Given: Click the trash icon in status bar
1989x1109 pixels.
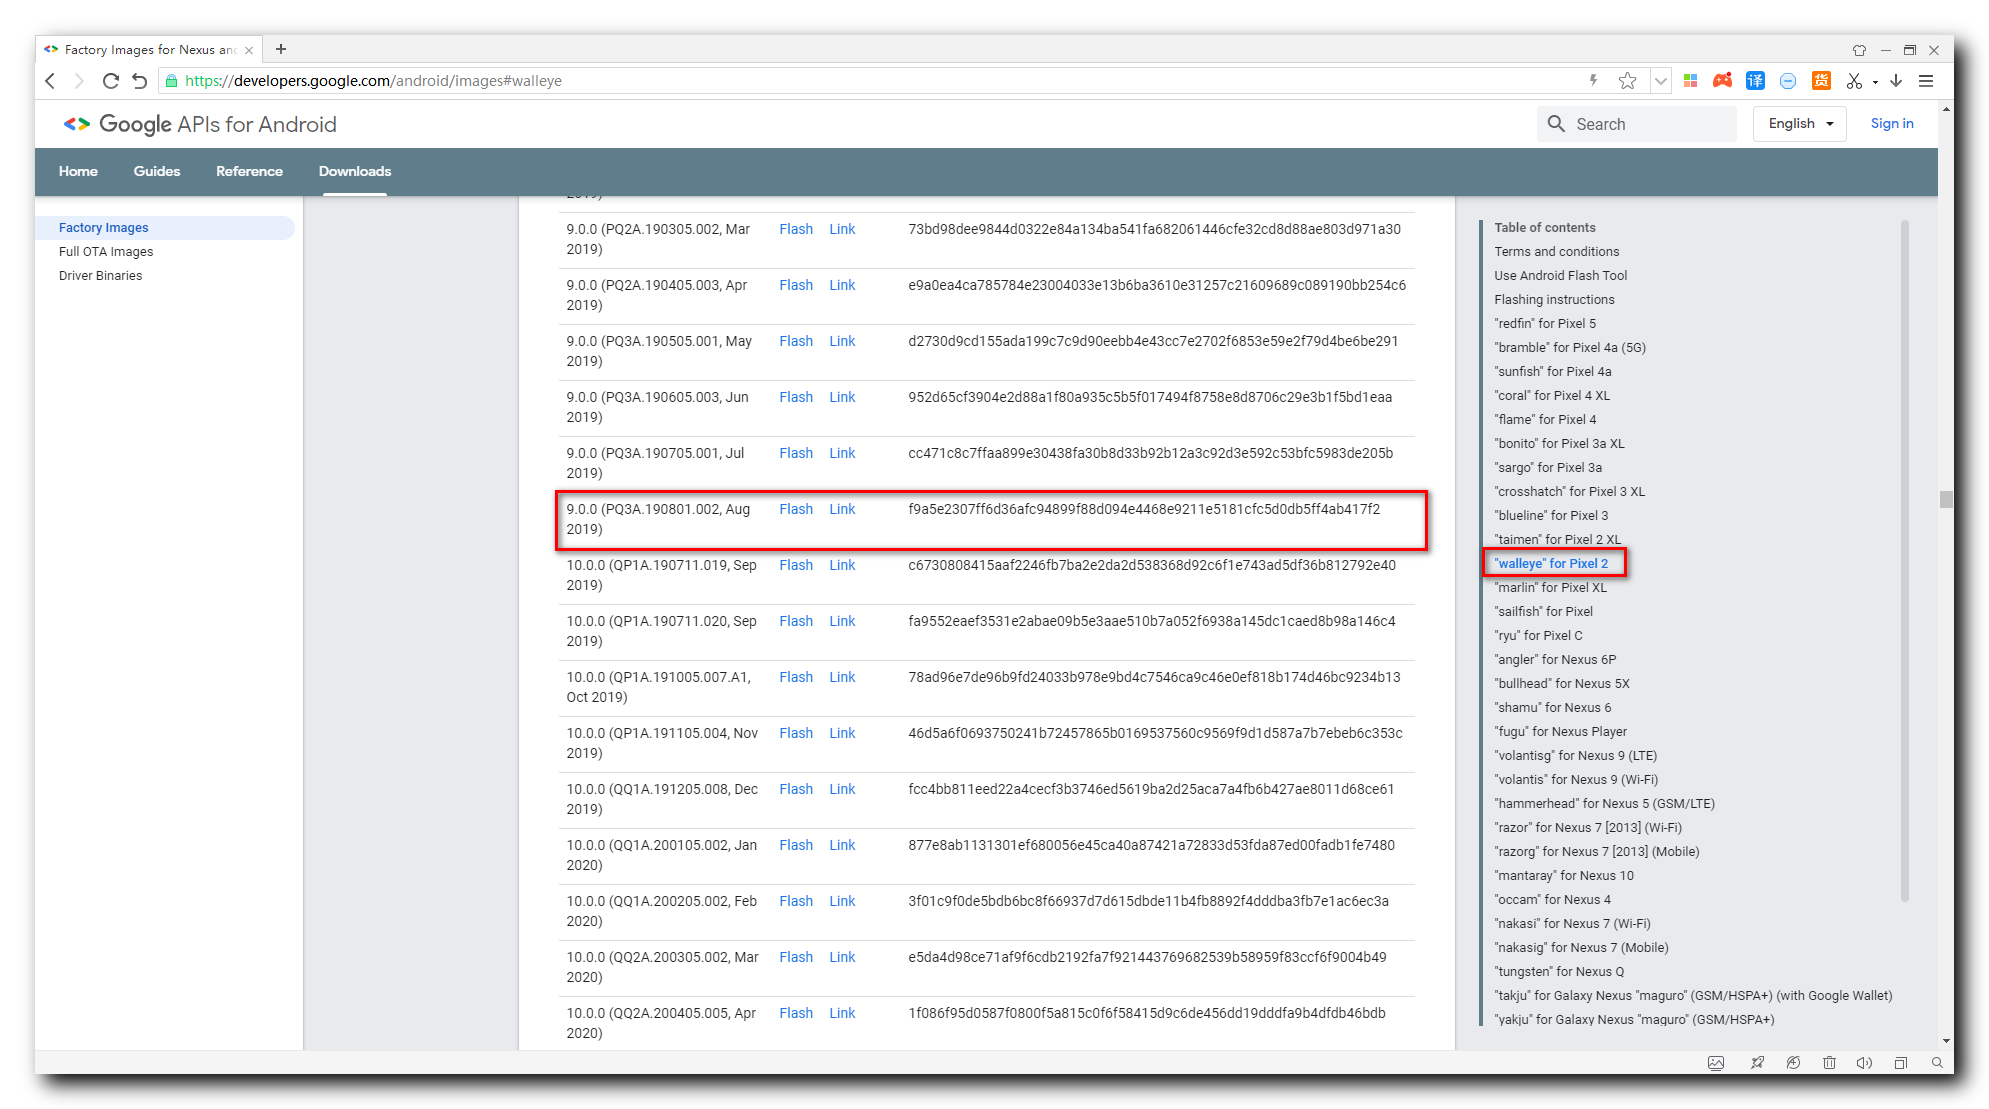Looking at the screenshot, I should click(x=1829, y=1063).
